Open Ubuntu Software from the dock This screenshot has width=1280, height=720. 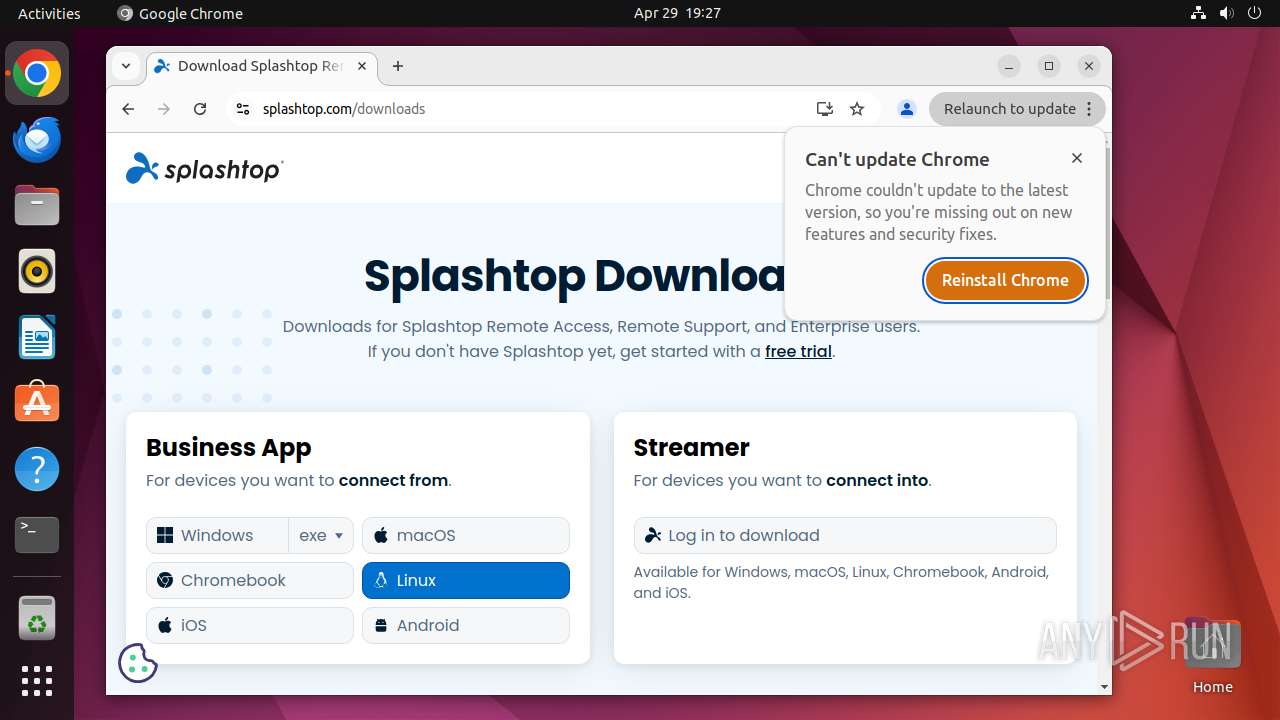point(37,403)
